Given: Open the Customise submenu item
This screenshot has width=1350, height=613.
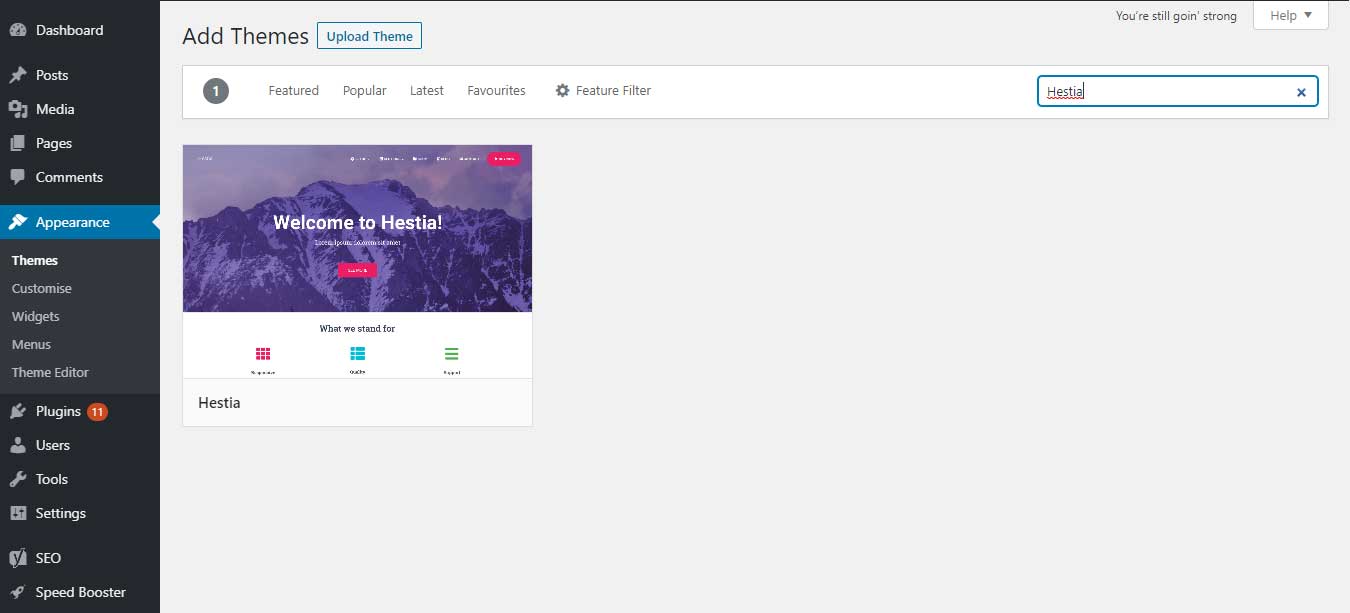Looking at the screenshot, I should click(x=42, y=288).
